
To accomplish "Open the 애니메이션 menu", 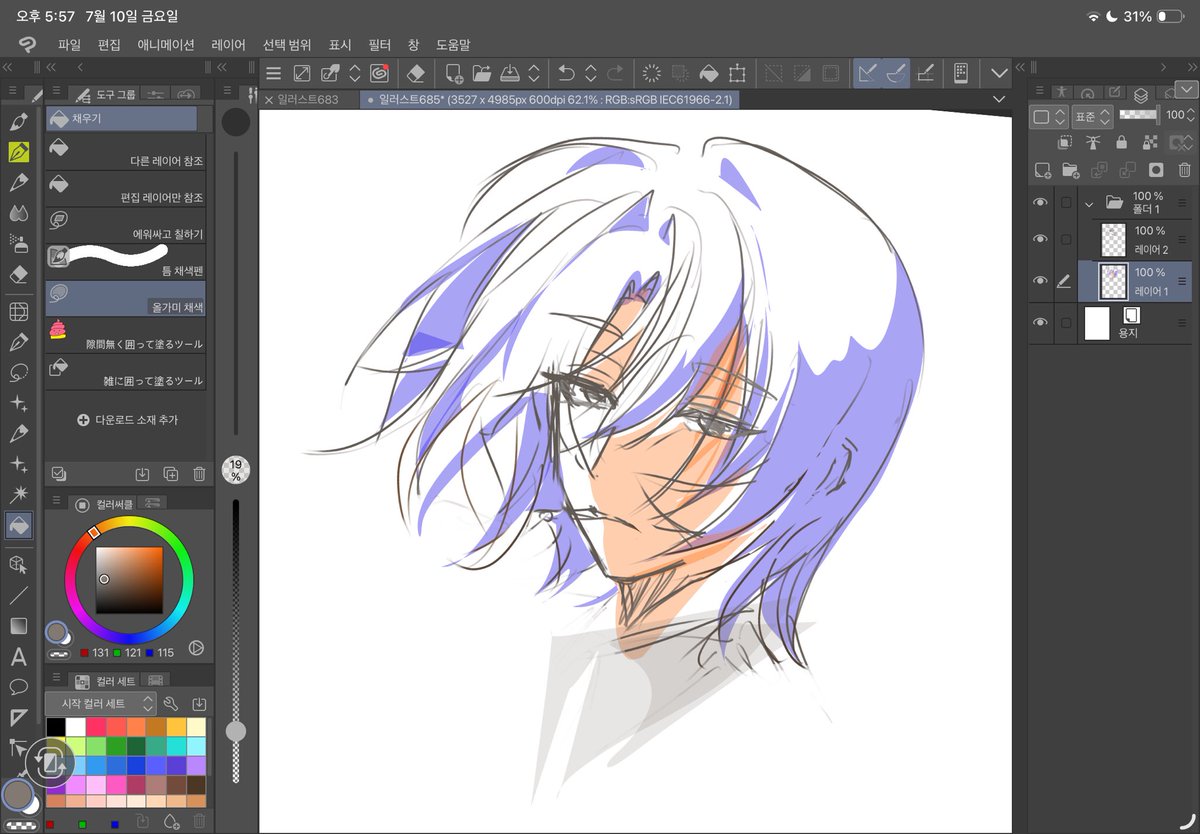I will 166,45.
